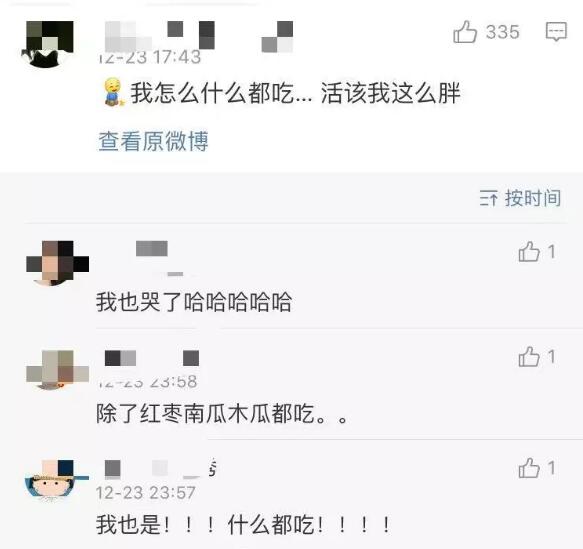
Task: Open the cartoon hat avatar of last commenter
Action: (x=56, y=480)
